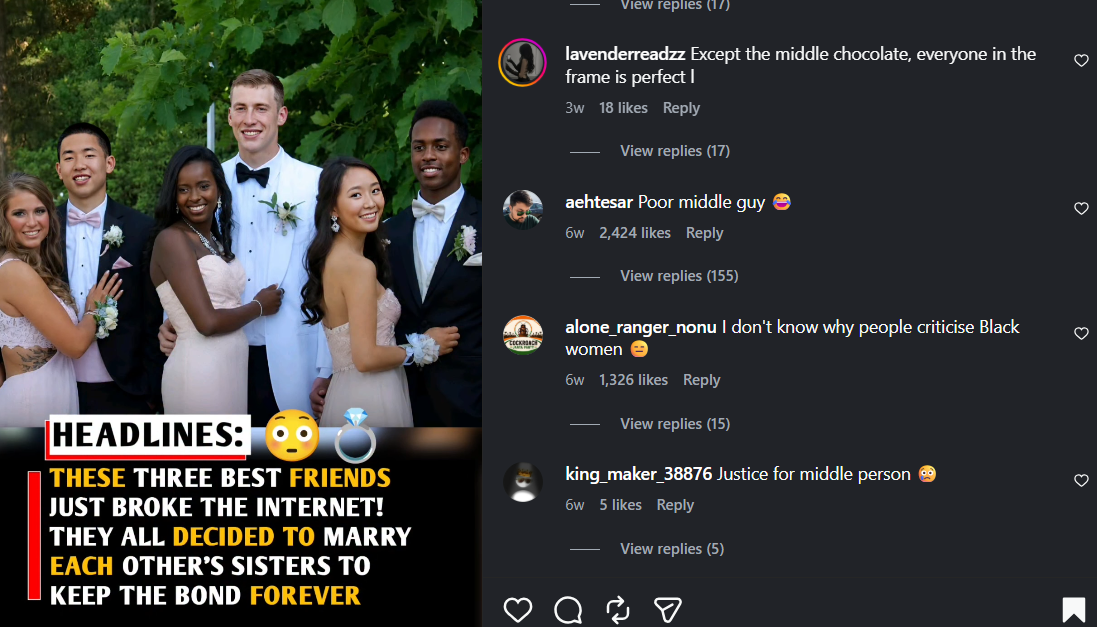
Task: Expand View replies (15)
Action: (x=674, y=424)
